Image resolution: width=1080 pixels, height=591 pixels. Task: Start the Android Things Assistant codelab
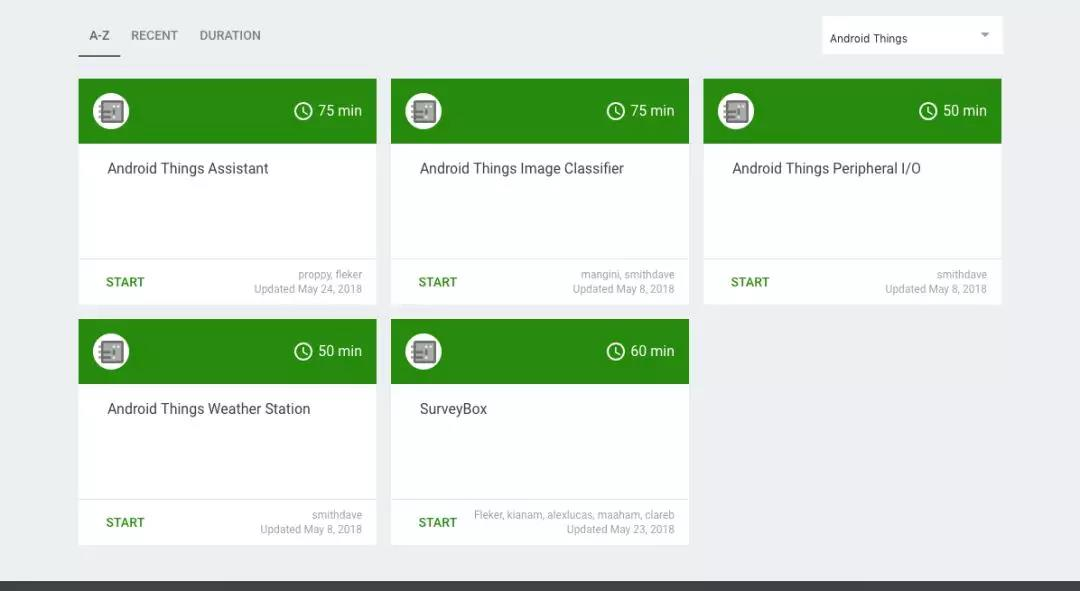coord(125,282)
